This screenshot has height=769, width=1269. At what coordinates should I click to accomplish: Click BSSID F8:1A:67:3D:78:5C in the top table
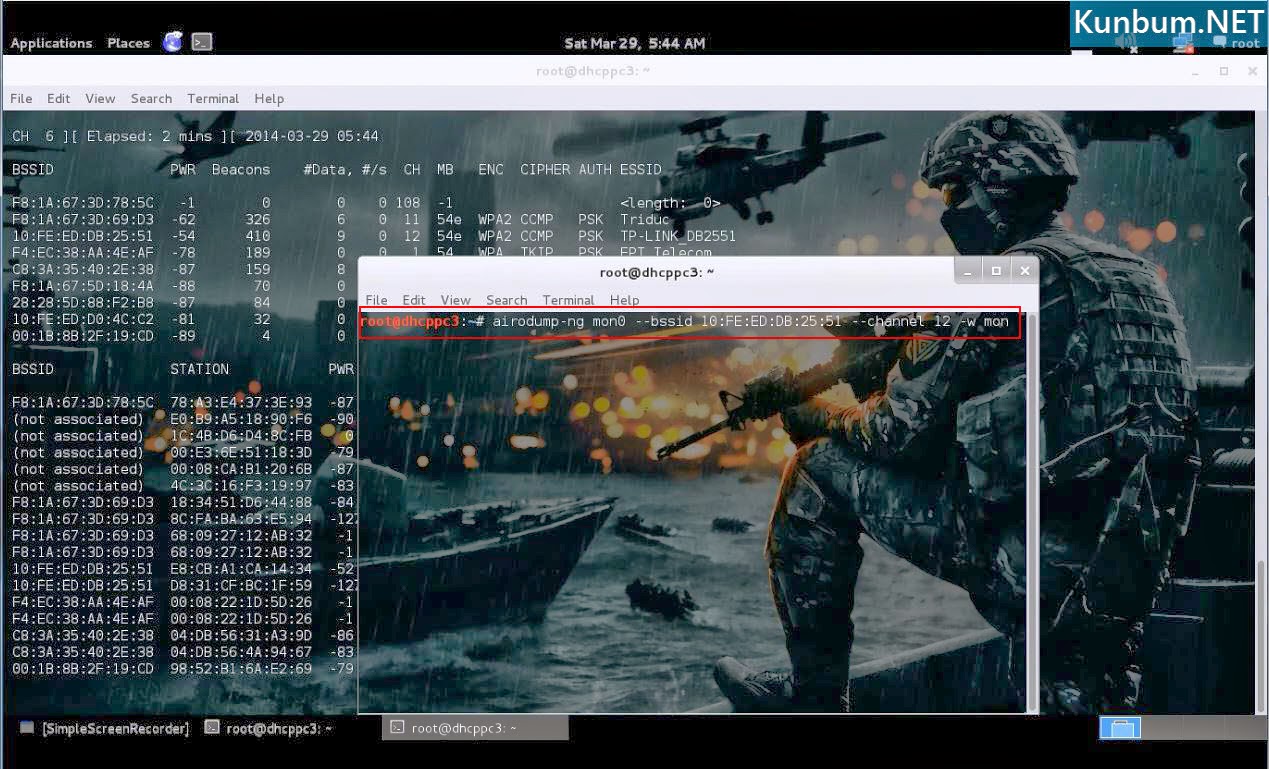pyautogui.click(x=83, y=203)
